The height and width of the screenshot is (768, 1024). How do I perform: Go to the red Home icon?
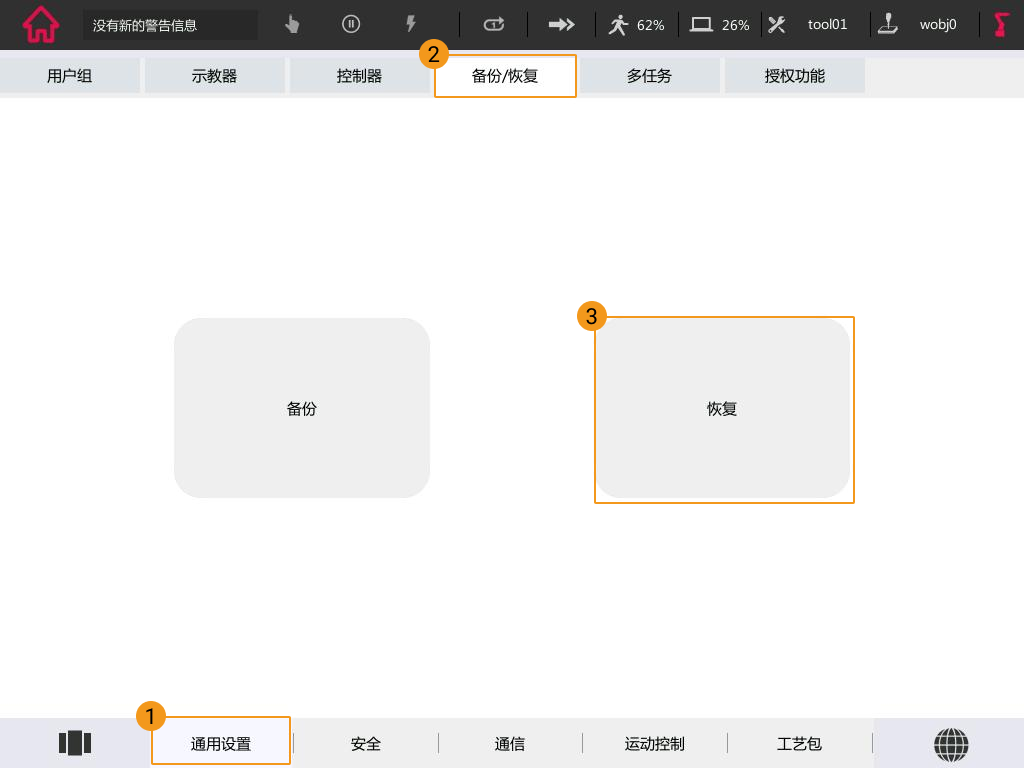point(40,25)
